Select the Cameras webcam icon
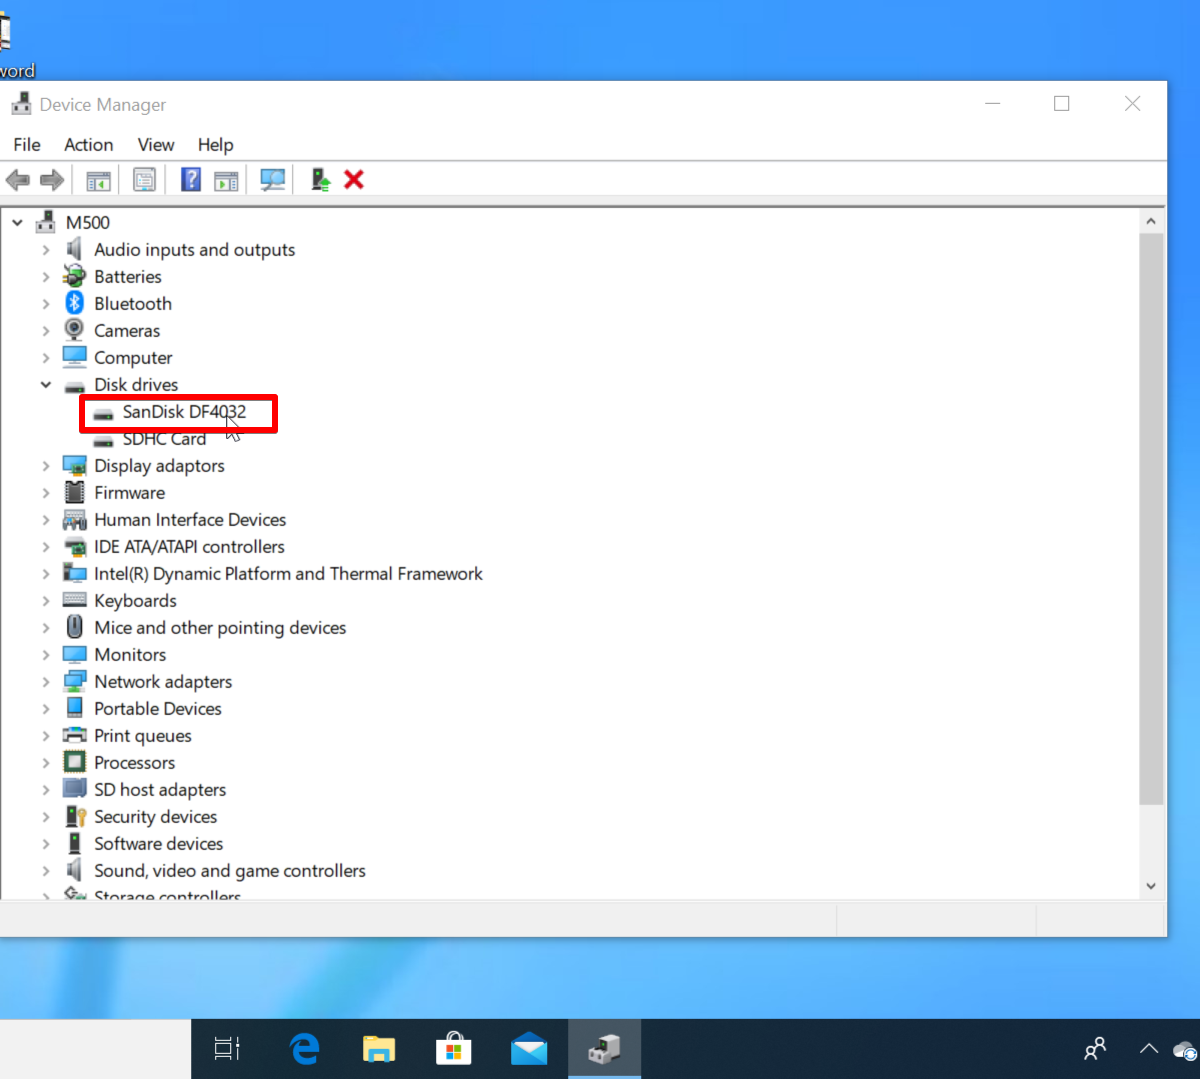Image resolution: width=1200 pixels, height=1080 pixels. pyautogui.click(x=75, y=330)
